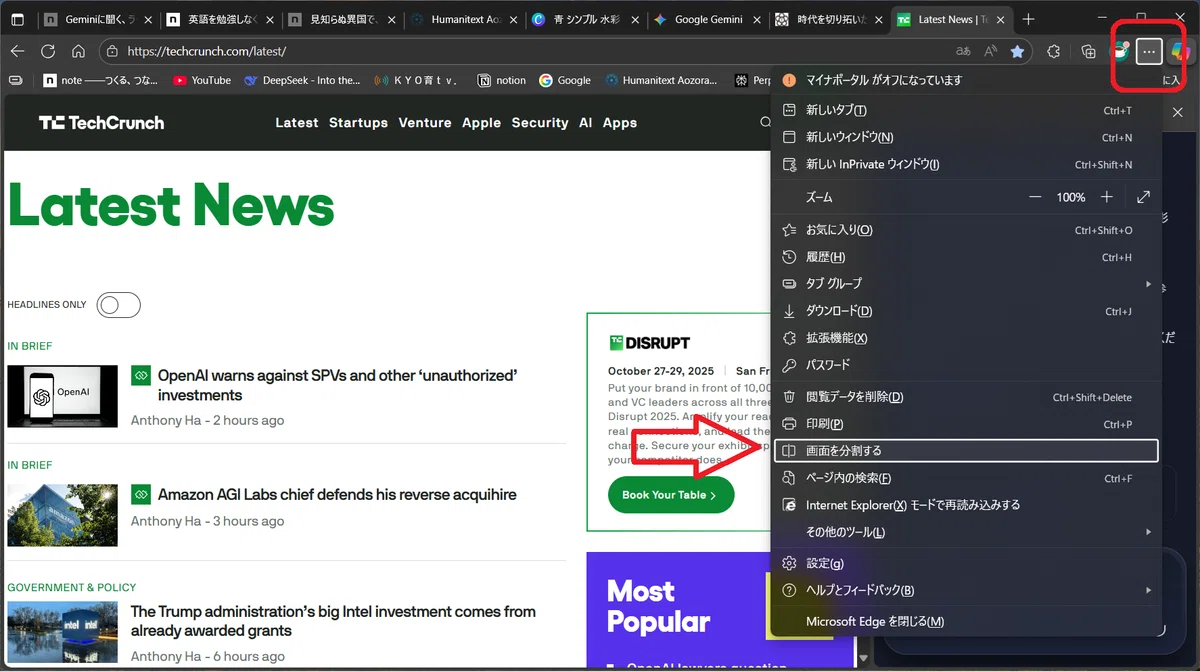
Task: Open the GOVERNMENT & POLICY category label
Action: pyautogui.click(x=72, y=588)
